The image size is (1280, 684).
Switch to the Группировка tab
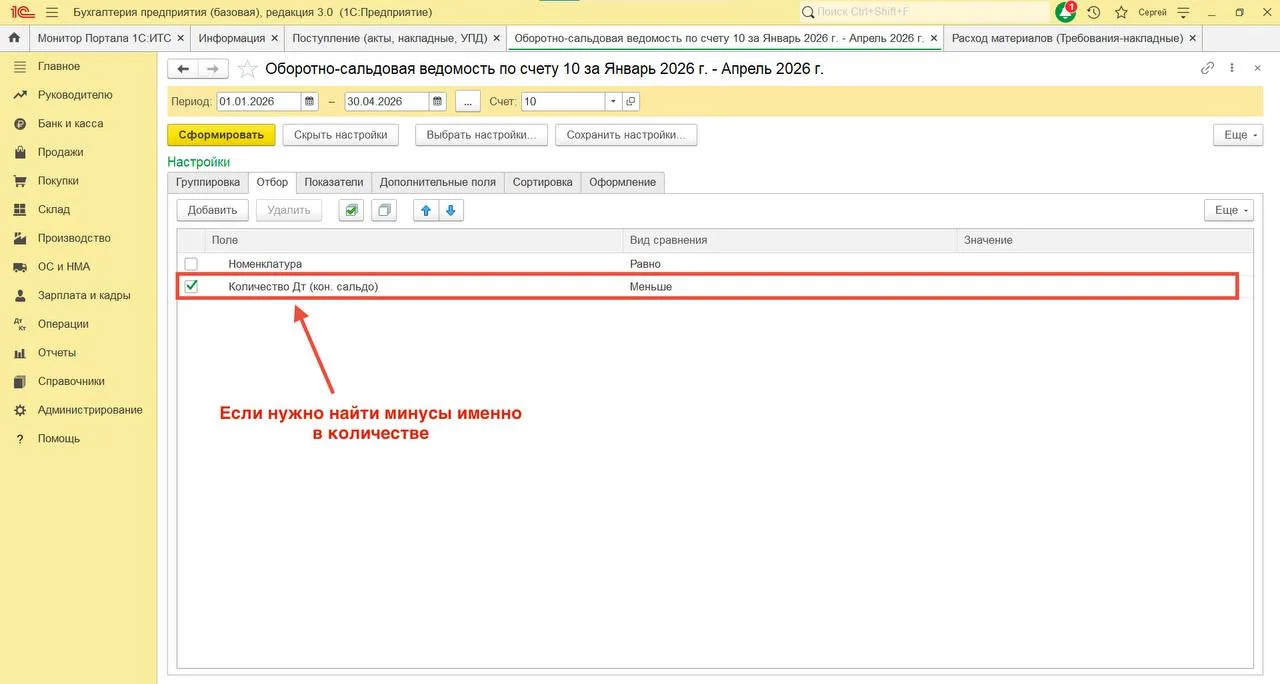click(x=208, y=182)
